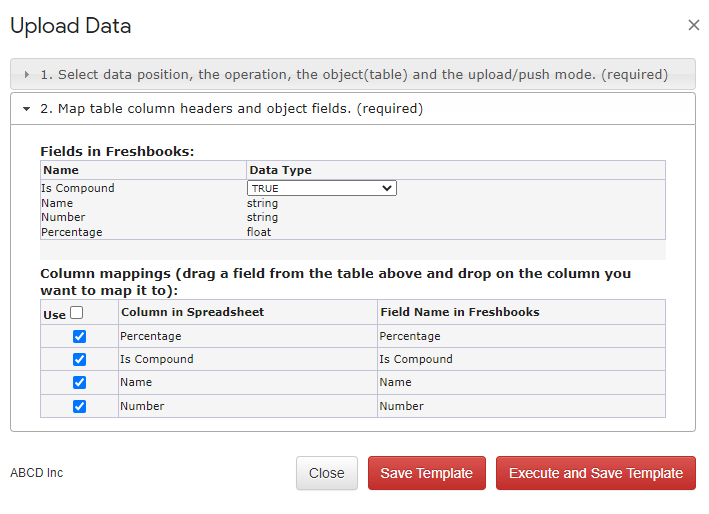Screen dimensions: 709x514
Task: Uncheck the Number column checkbox
Action: tap(80, 406)
